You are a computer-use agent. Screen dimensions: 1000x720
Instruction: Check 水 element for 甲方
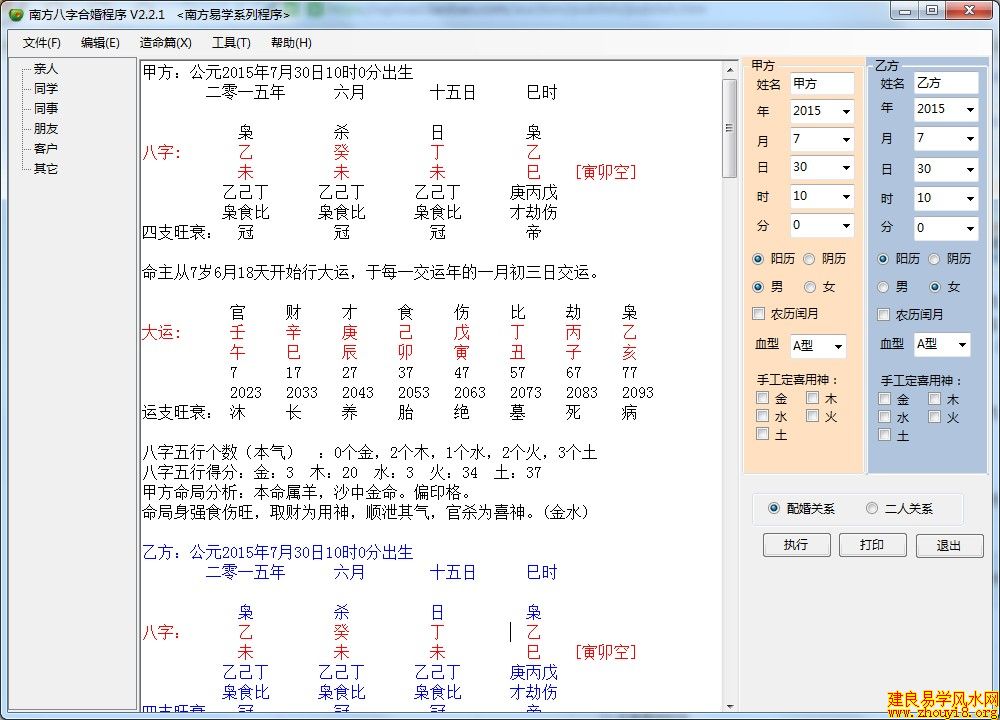(763, 416)
